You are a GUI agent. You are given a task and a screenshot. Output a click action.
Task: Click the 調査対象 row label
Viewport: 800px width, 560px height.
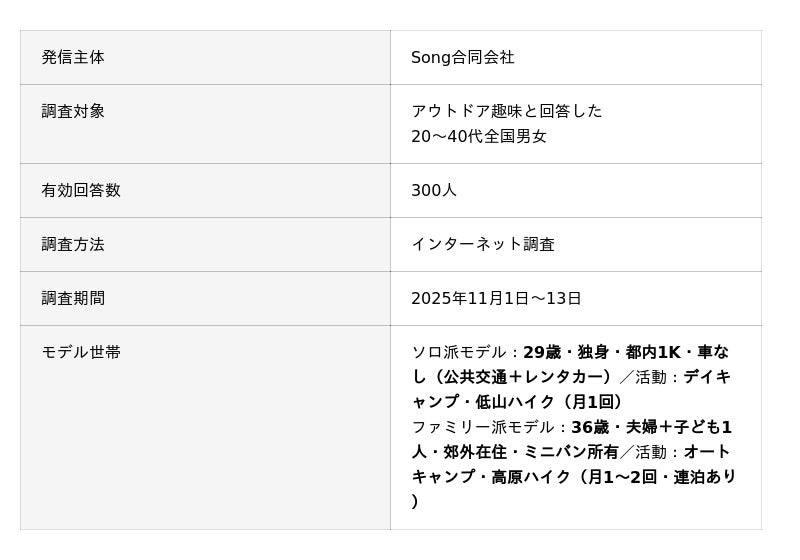(x=73, y=112)
